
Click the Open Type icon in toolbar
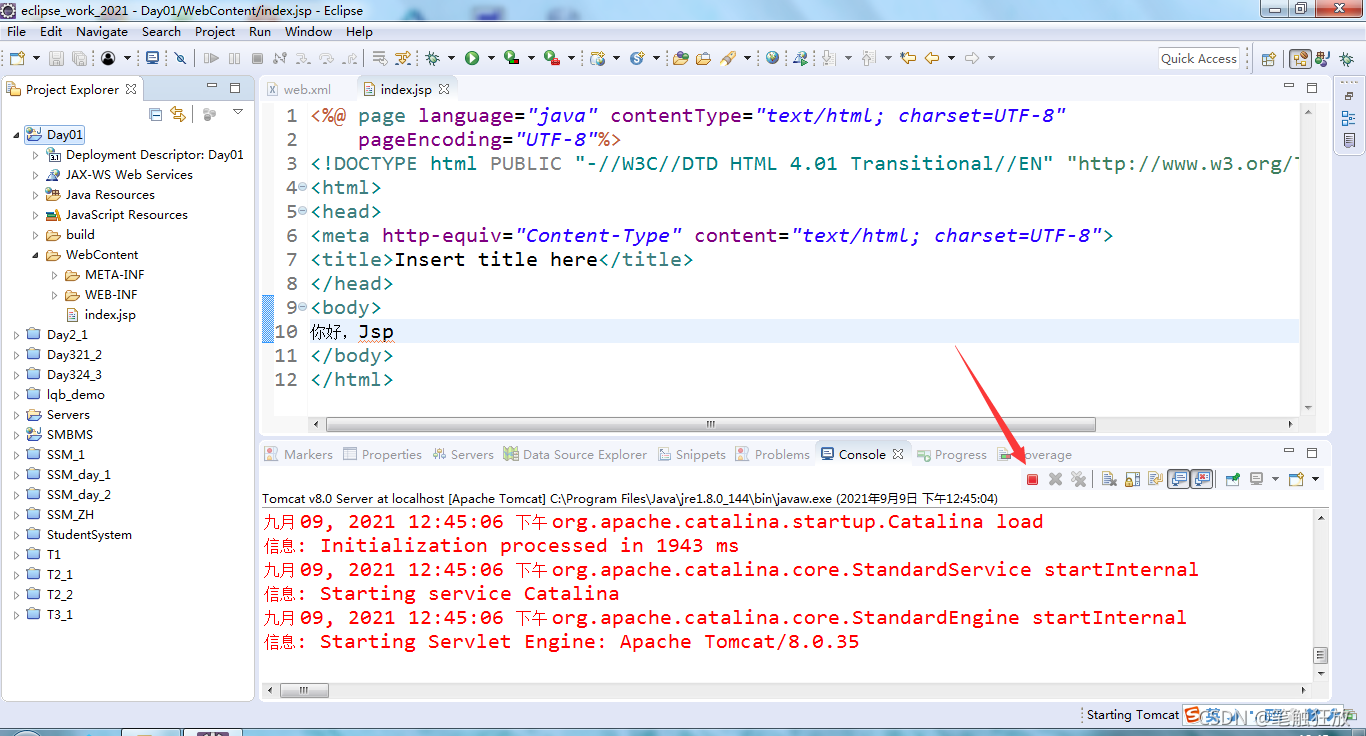[x=680, y=59]
